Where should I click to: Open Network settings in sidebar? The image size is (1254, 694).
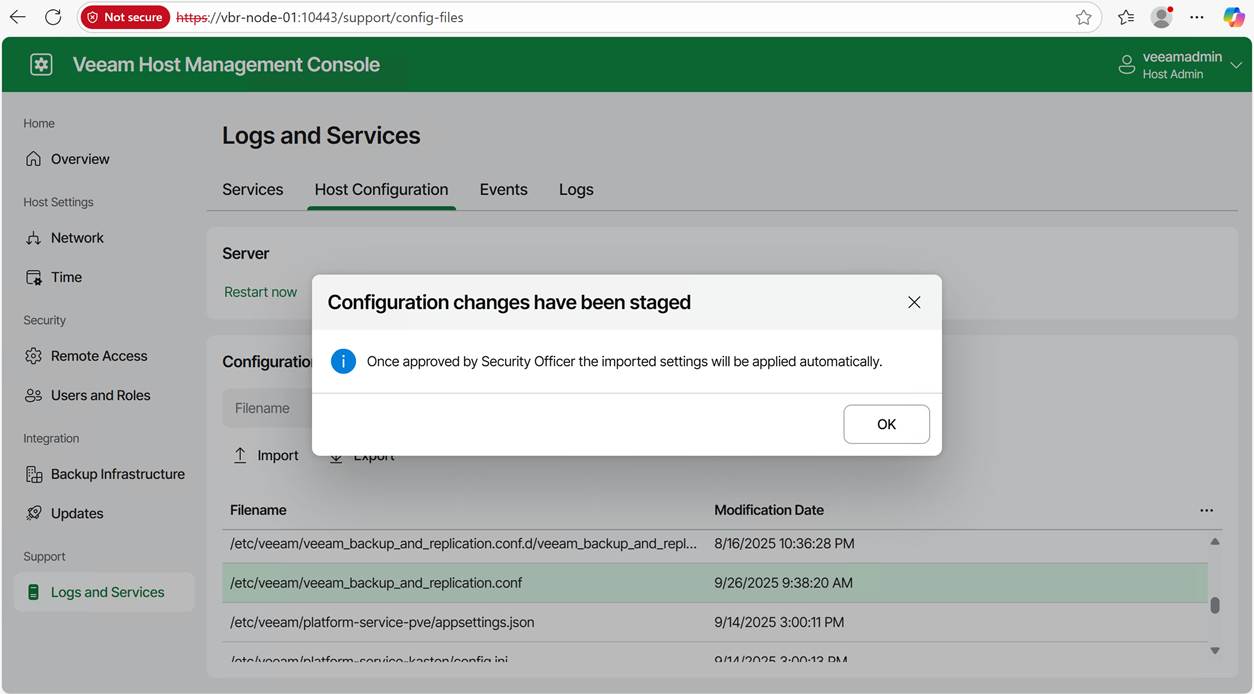point(77,238)
